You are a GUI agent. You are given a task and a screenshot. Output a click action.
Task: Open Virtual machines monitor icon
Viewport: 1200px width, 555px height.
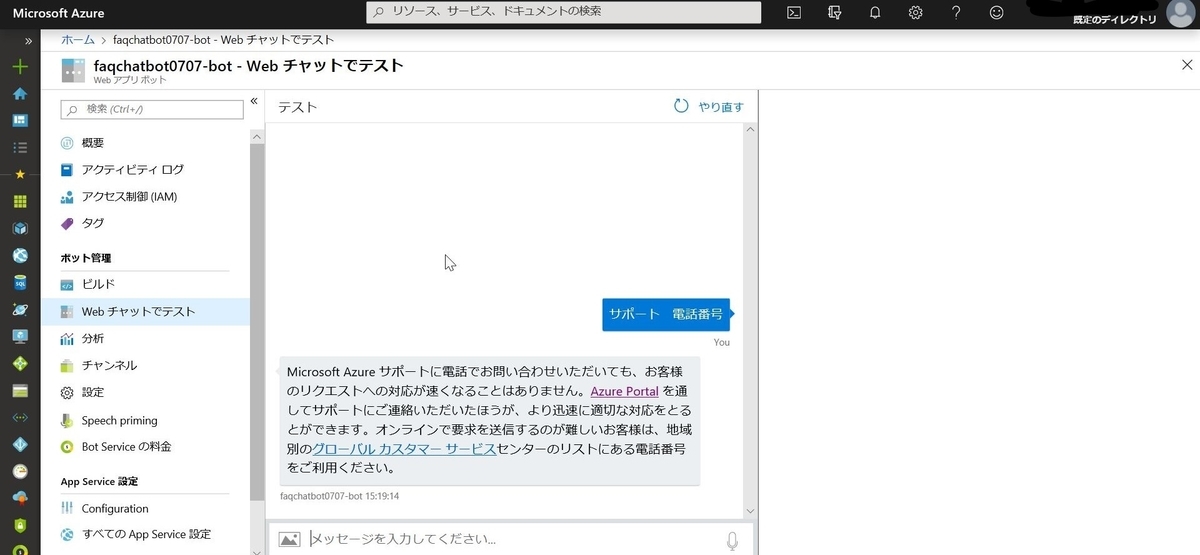[x=20, y=336]
